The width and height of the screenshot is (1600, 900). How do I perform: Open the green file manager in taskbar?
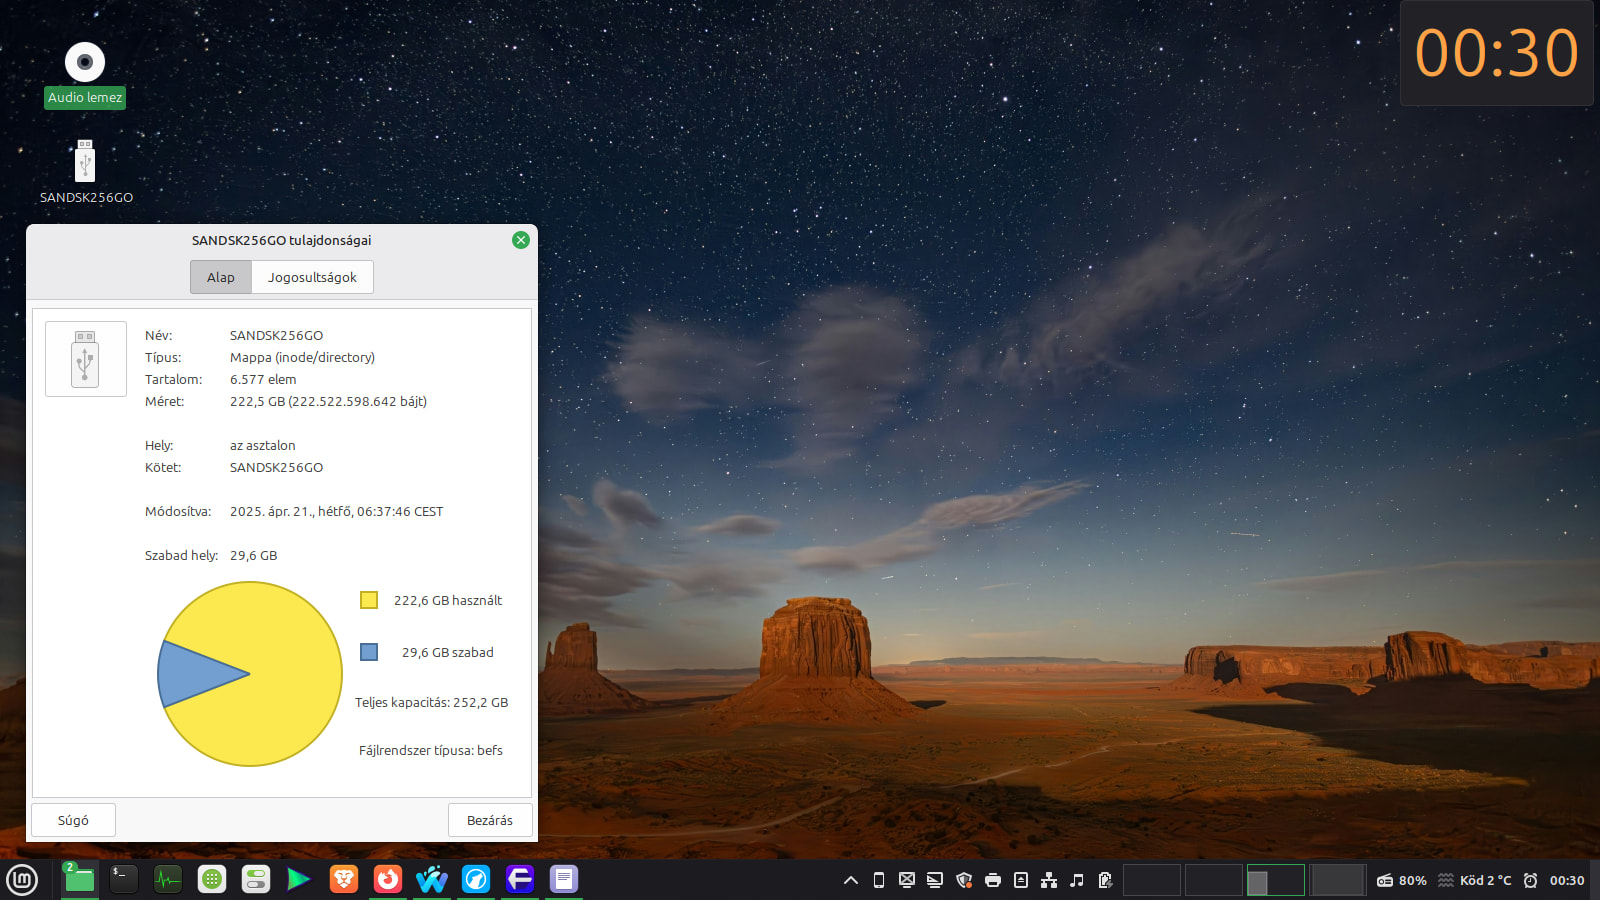pyautogui.click(x=79, y=880)
